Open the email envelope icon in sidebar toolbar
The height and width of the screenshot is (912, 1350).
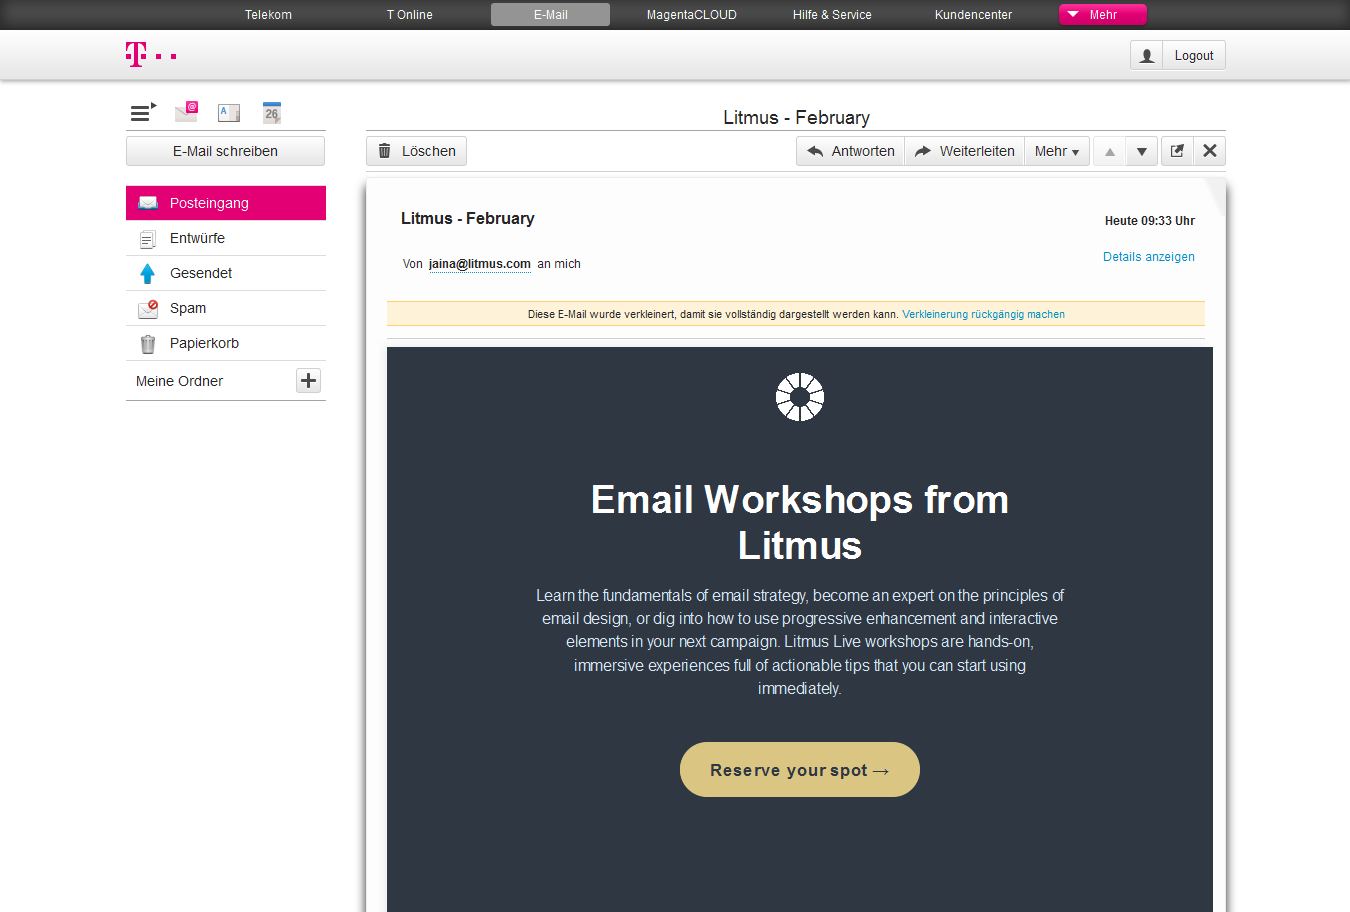[186, 112]
